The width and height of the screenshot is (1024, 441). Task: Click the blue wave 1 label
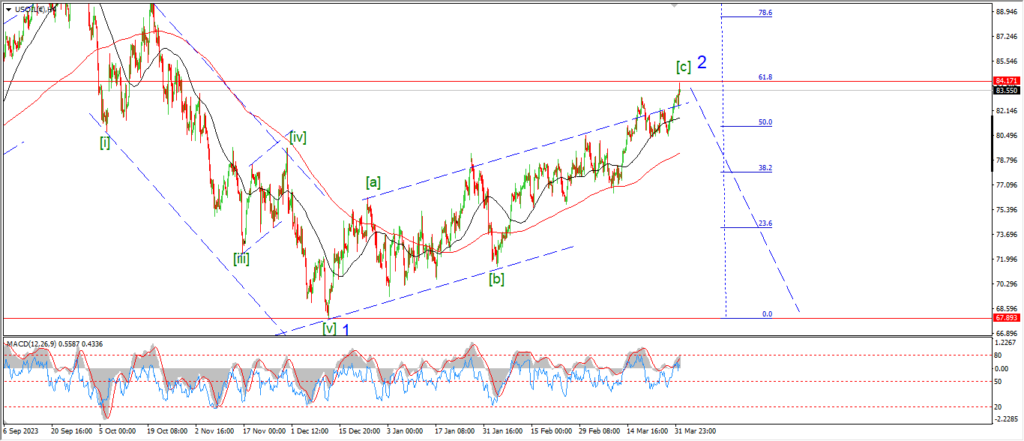tap(345, 327)
